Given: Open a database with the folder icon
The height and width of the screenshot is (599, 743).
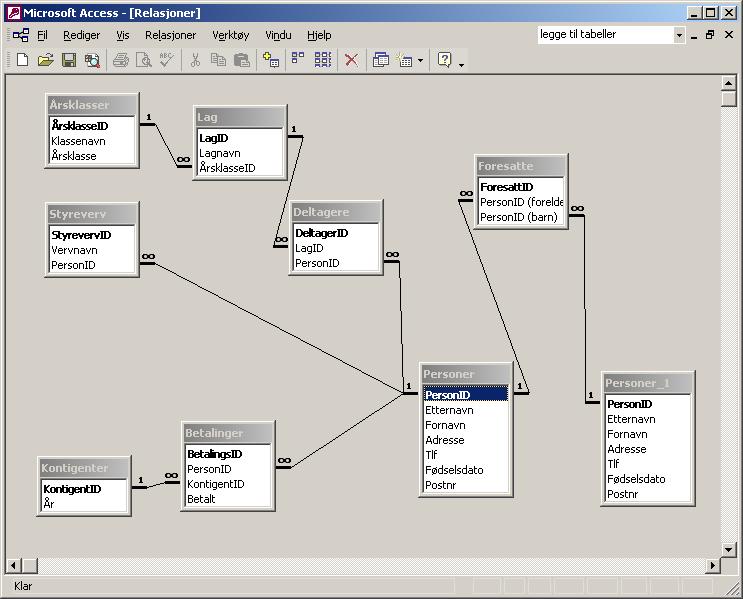Looking at the screenshot, I should click(x=45, y=60).
